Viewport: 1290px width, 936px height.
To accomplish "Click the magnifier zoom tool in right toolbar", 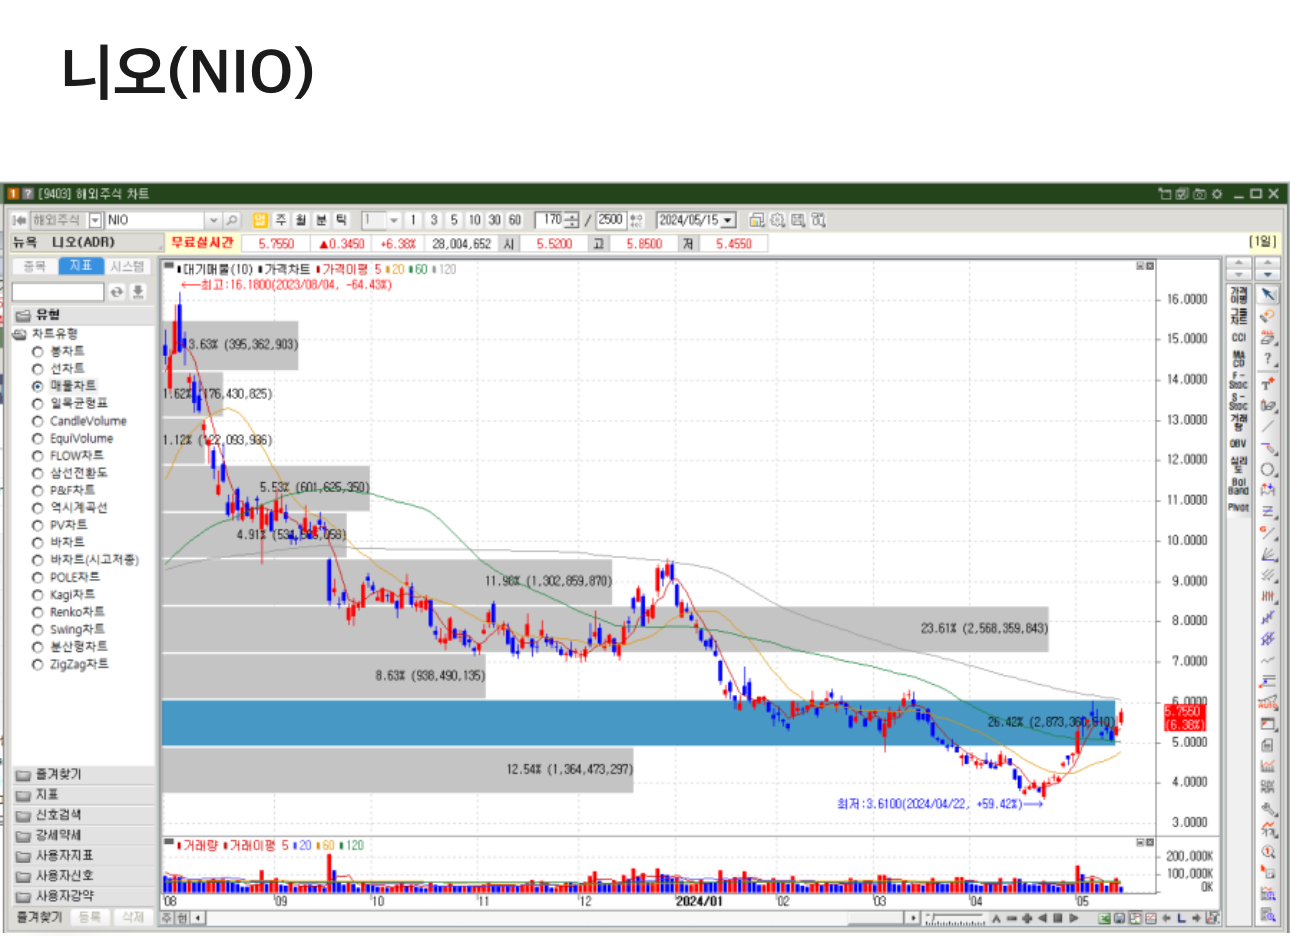I will click(x=1268, y=852).
